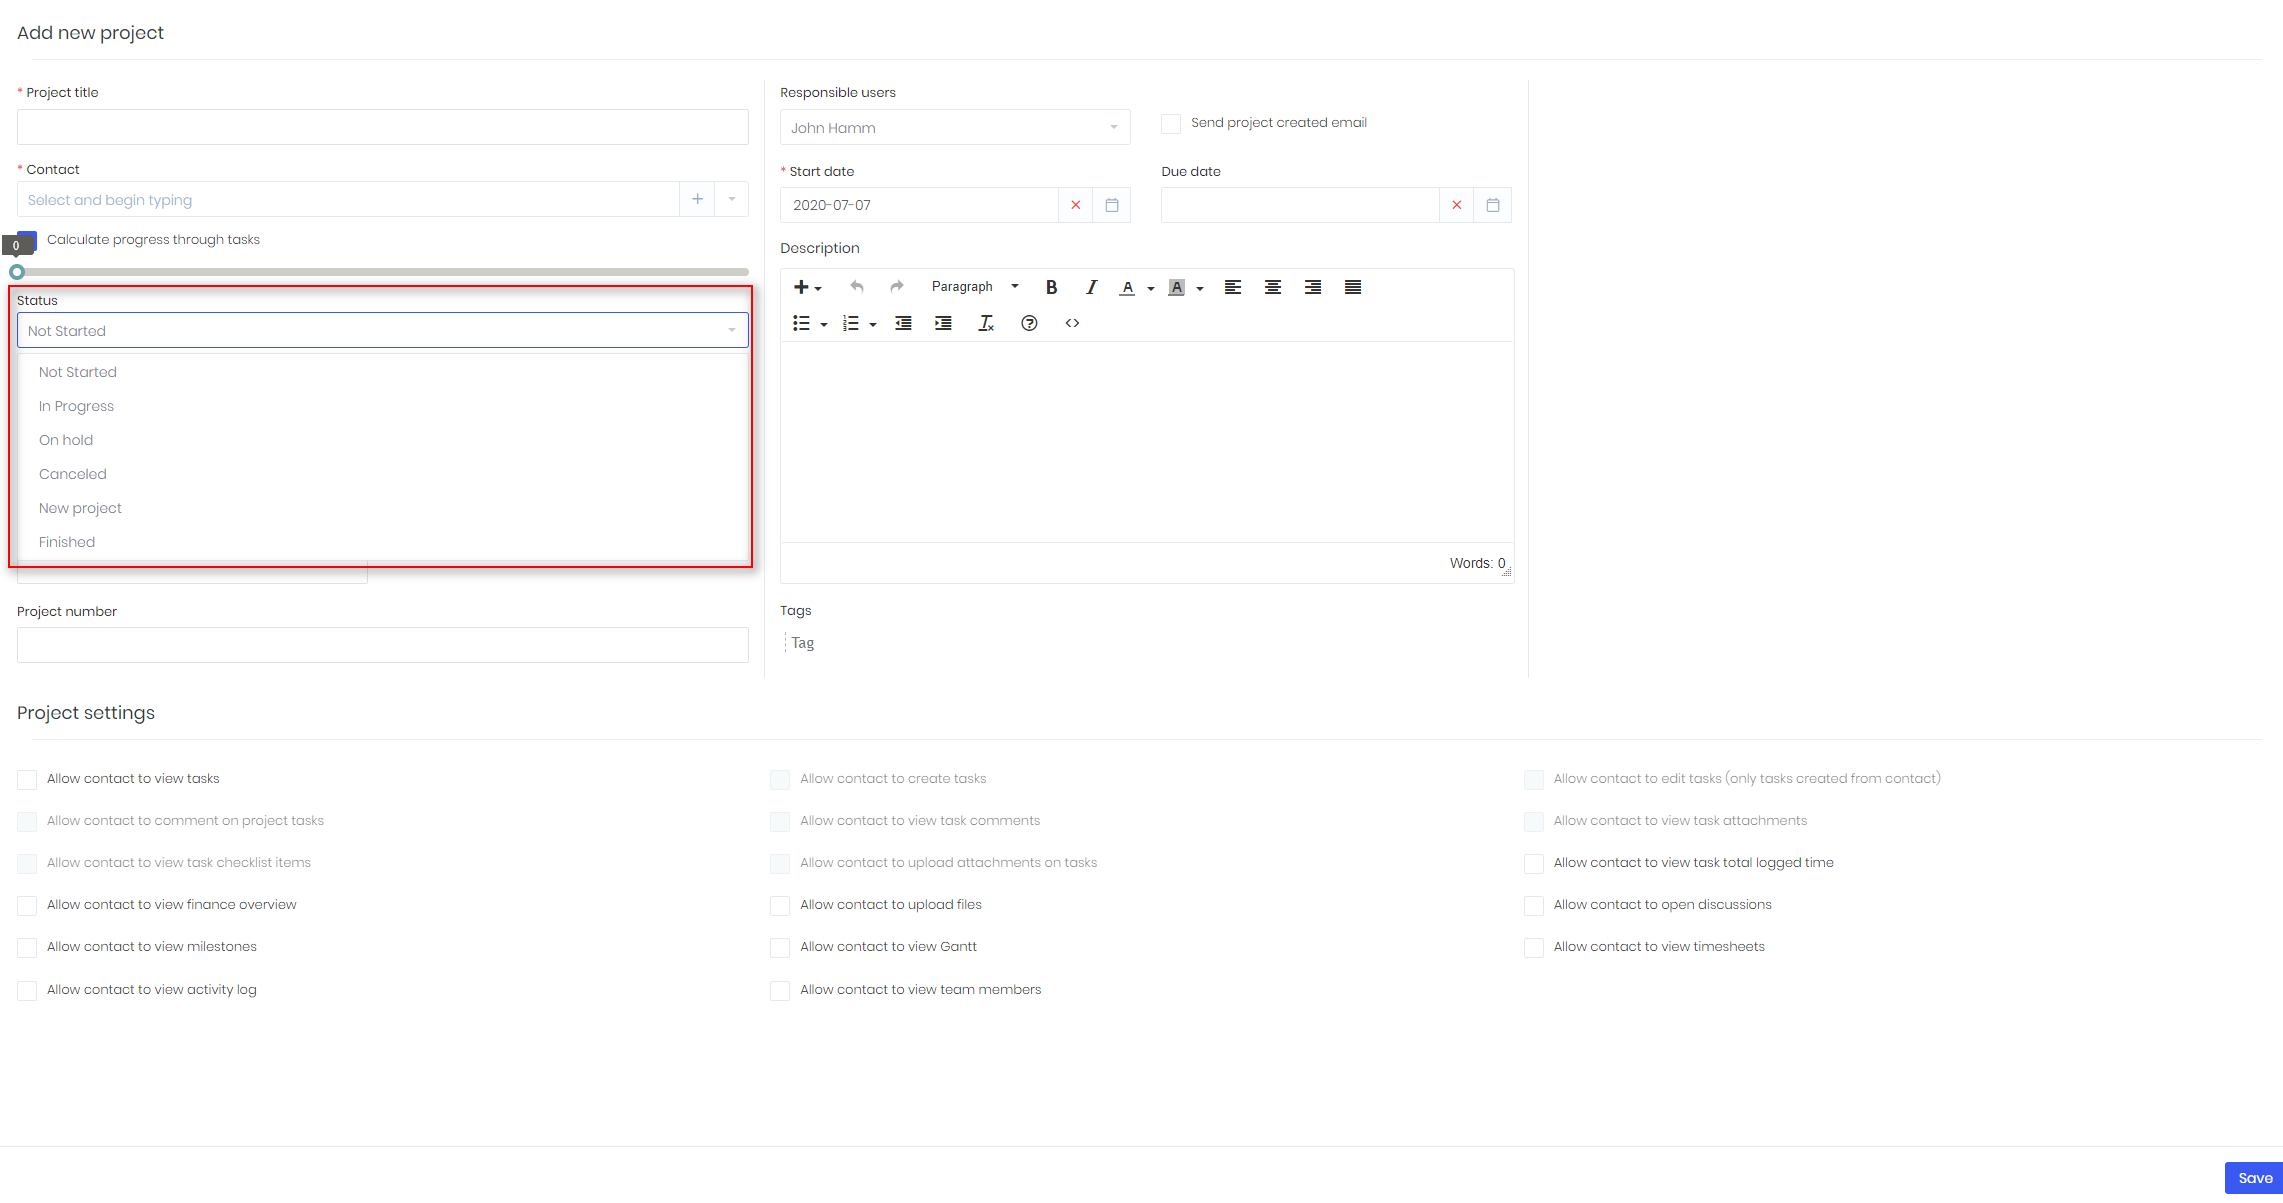Open the source code view icon
Image resolution: width=2283 pixels, height=1203 pixels.
pyautogui.click(x=1072, y=323)
